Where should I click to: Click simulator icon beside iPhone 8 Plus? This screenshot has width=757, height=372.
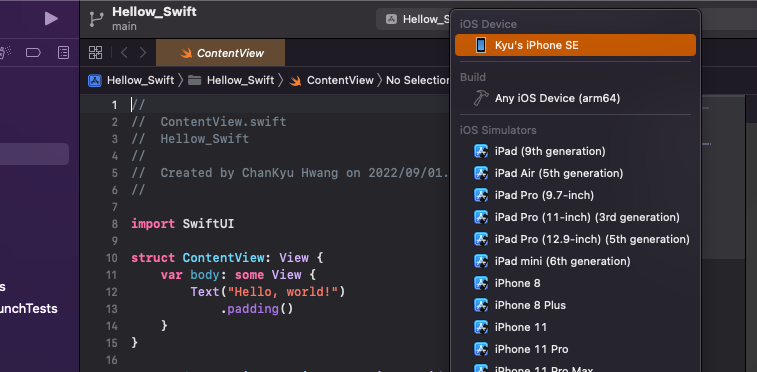pyautogui.click(x=481, y=305)
